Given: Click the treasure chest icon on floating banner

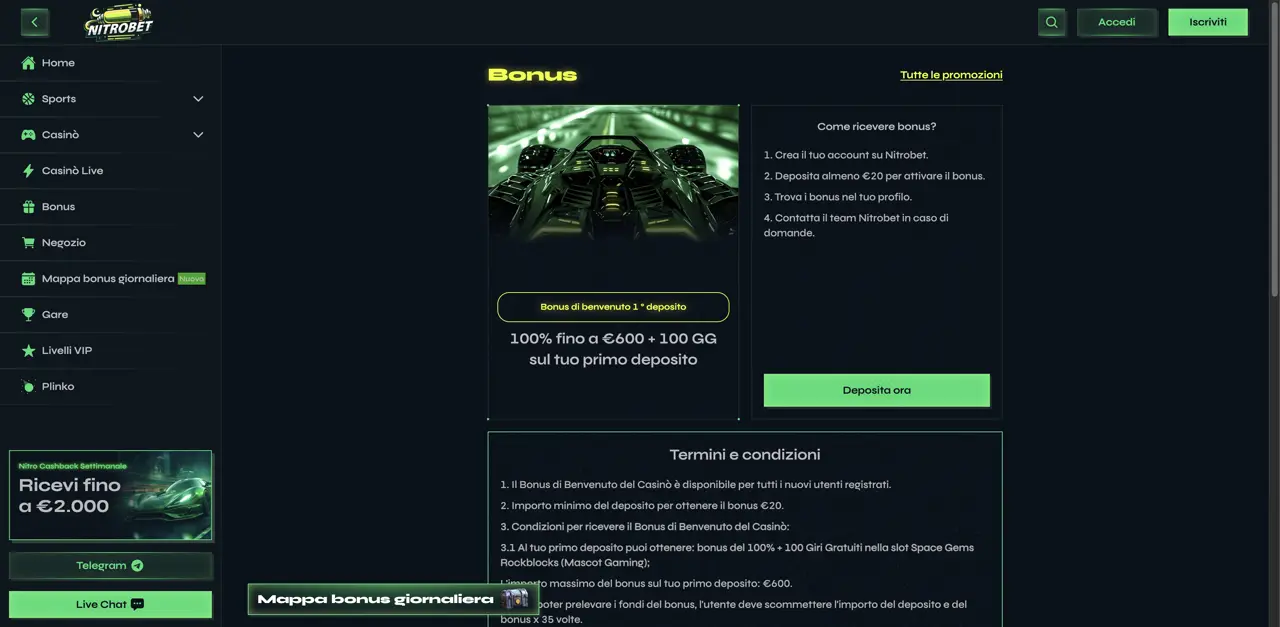Looking at the screenshot, I should [x=515, y=599].
